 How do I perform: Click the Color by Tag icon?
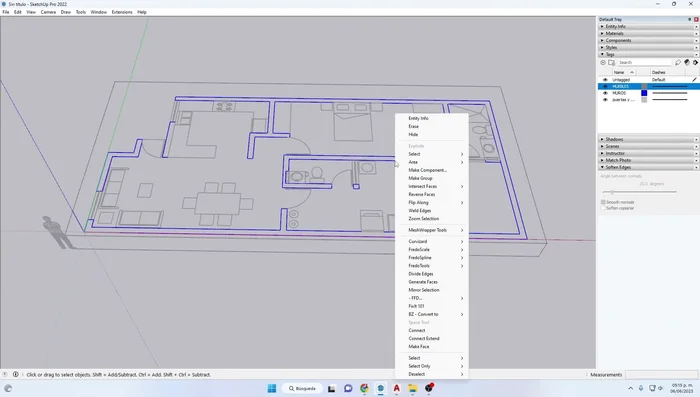[687, 63]
